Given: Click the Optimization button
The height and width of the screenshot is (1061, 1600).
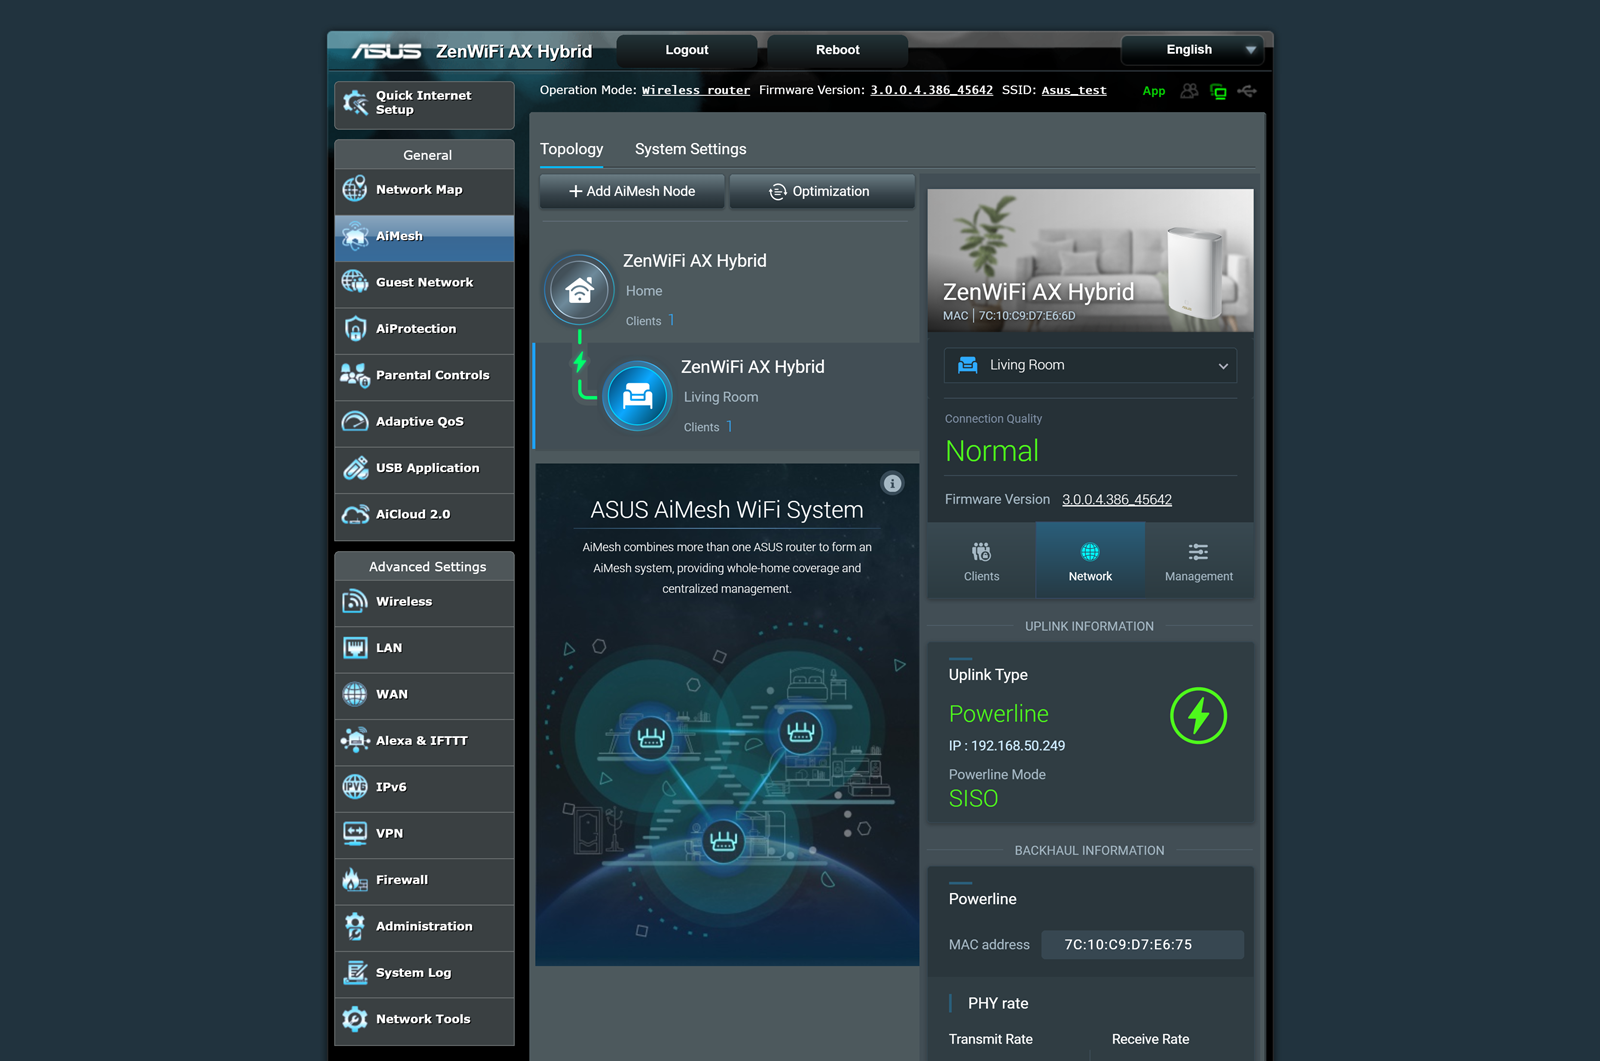Looking at the screenshot, I should [822, 192].
